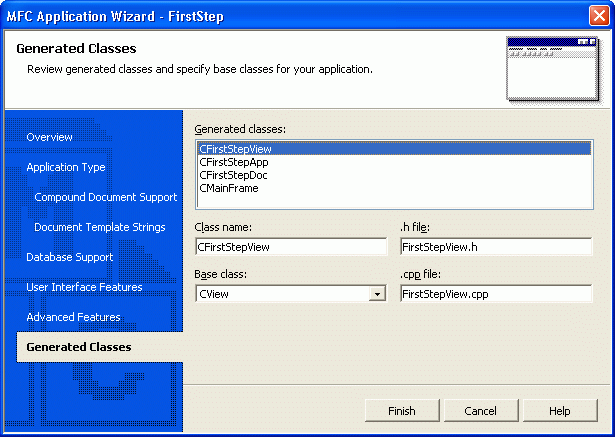Expand the Base class dropdown arrow
Viewport: 615px width, 437px height.
[377, 294]
